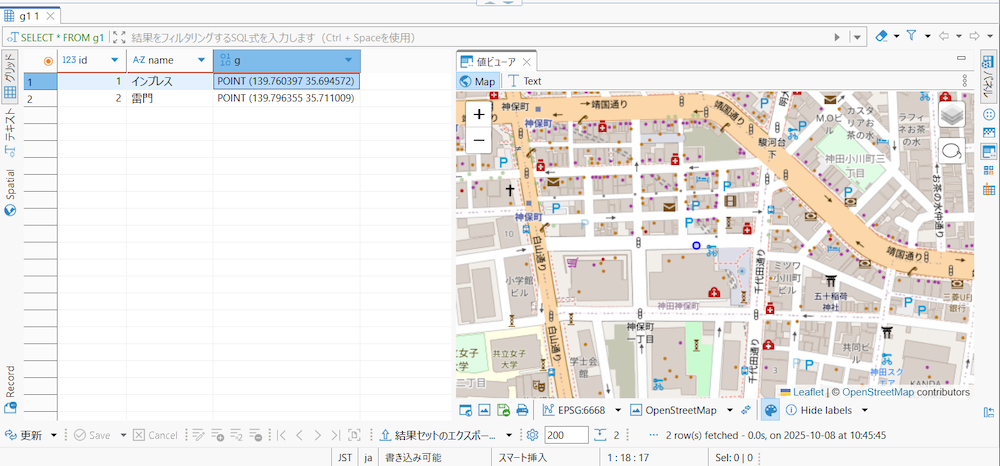Toggle the map color palette button
Image resolution: width=1000 pixels, height=466 pixels.
(770, 410)
